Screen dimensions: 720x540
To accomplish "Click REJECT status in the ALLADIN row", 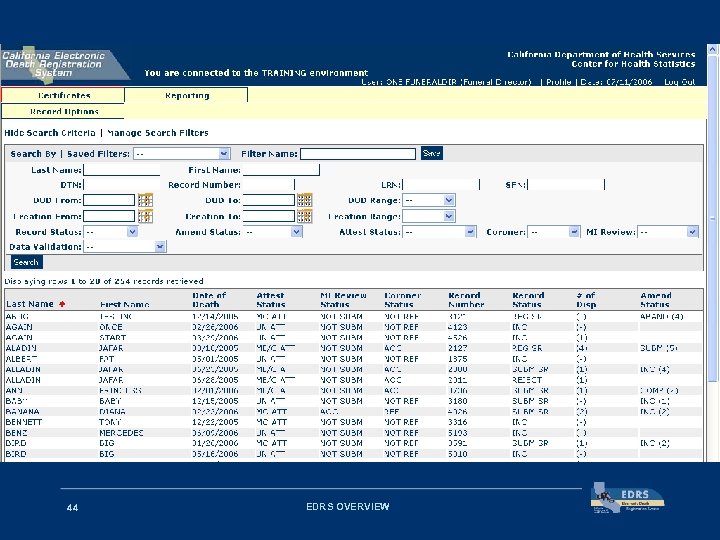I will (527, 380).
